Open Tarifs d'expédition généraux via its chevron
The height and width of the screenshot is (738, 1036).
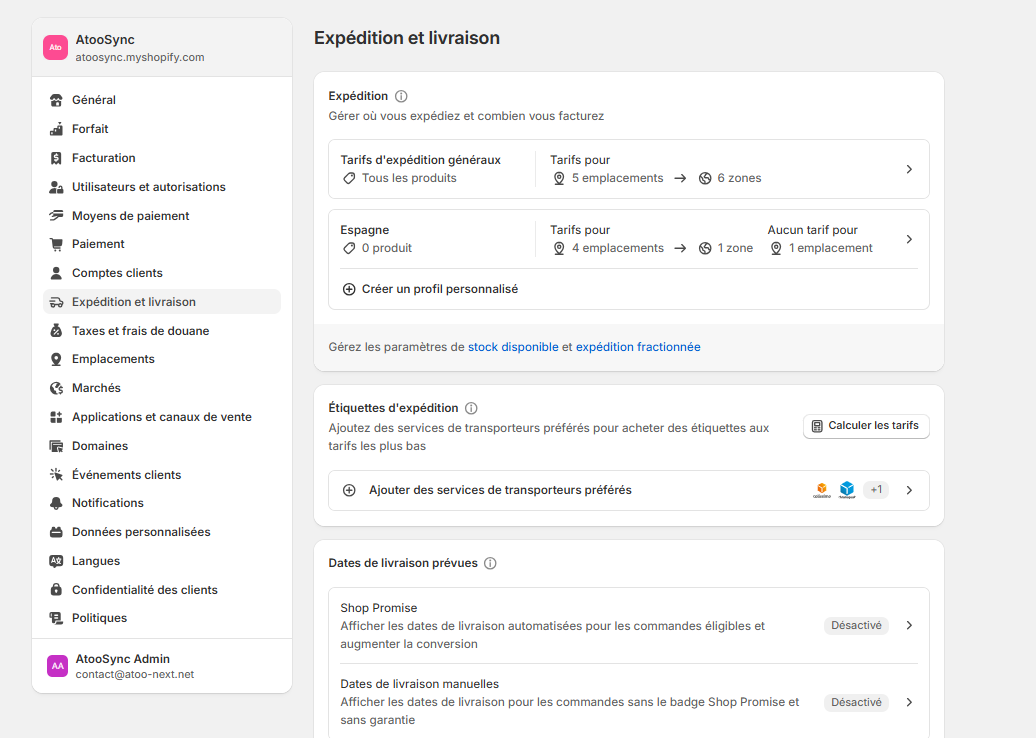pyautogui.click(x=909, y=169)
